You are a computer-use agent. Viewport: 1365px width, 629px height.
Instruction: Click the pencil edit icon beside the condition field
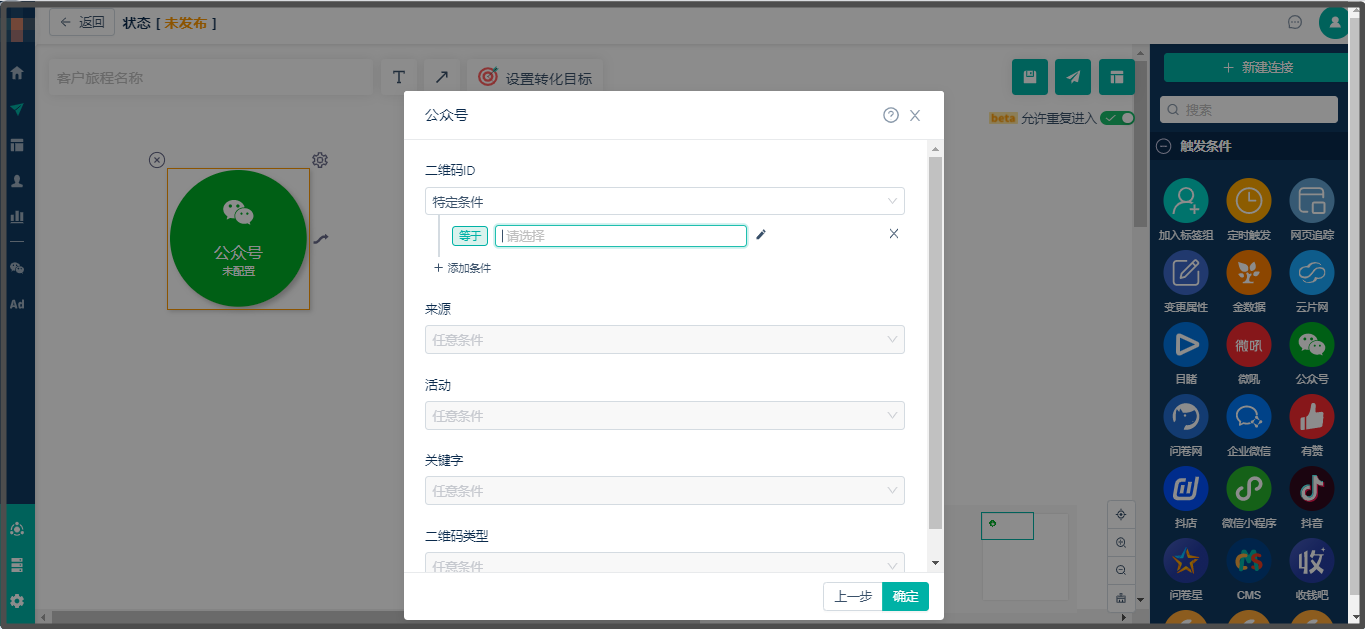[x=761, y=235]
